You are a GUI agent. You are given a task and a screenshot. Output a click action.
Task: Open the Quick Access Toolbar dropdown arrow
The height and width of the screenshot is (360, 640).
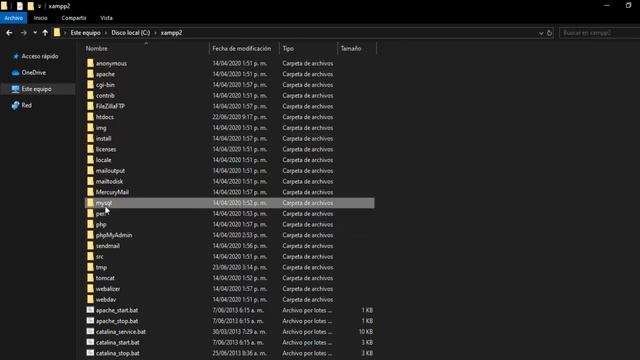click(x=40, y=7)
